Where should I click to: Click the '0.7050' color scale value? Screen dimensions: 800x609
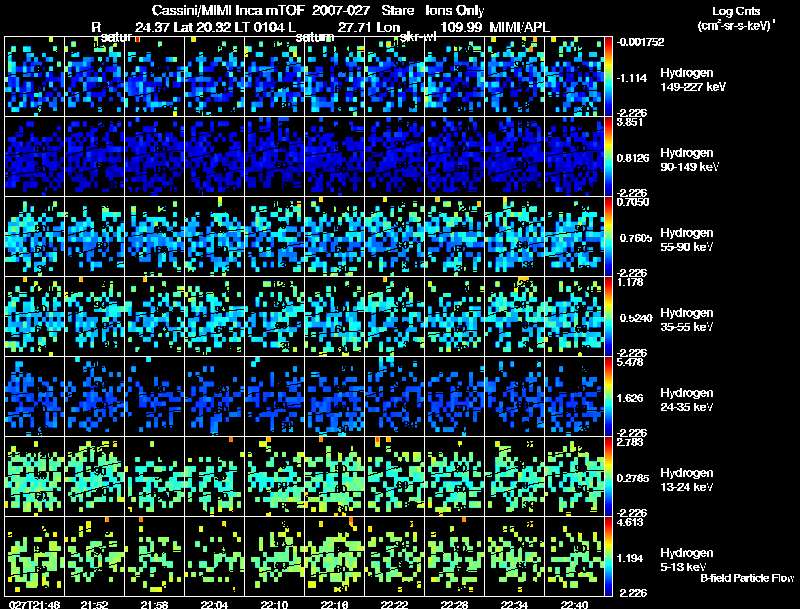tap(633, 202)
